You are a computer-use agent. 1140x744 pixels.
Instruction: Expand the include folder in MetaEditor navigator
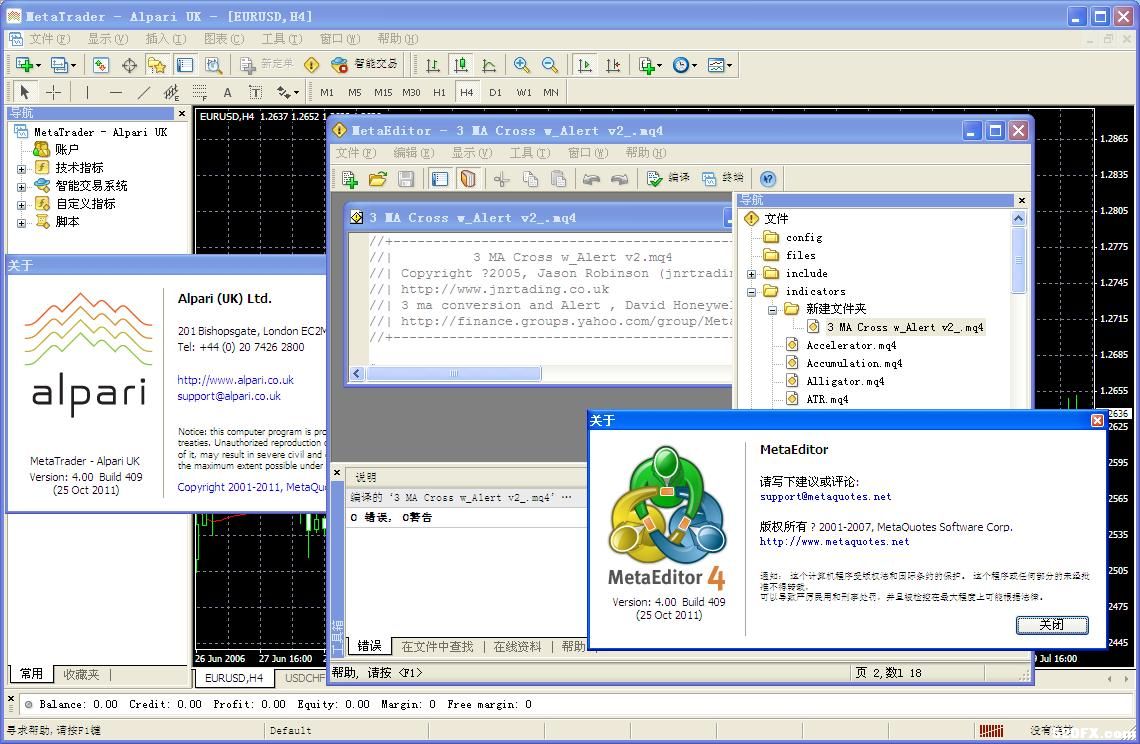[x=751, y=274]
